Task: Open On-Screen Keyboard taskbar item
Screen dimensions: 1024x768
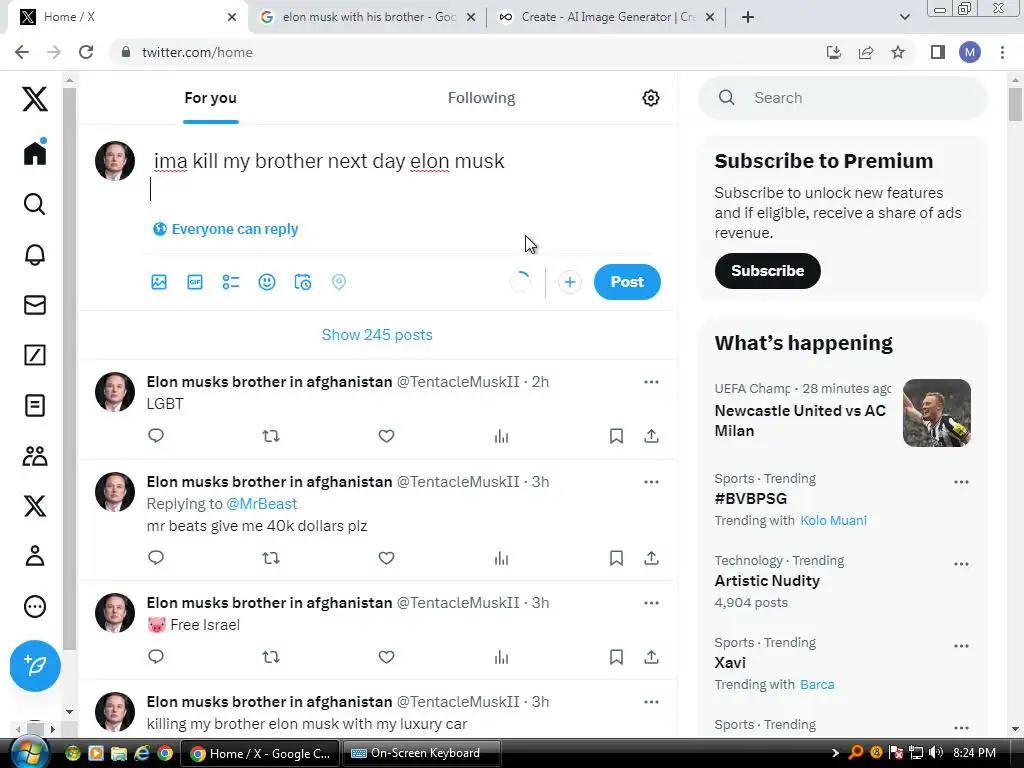Action: pos(422,753)
